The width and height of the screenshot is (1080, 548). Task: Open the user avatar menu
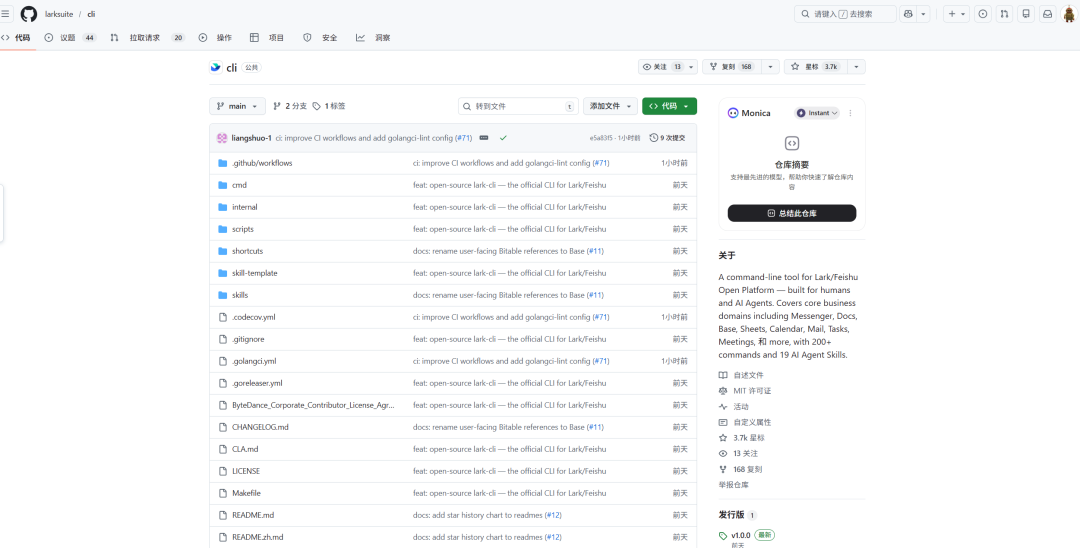(x=1068, y=14)
